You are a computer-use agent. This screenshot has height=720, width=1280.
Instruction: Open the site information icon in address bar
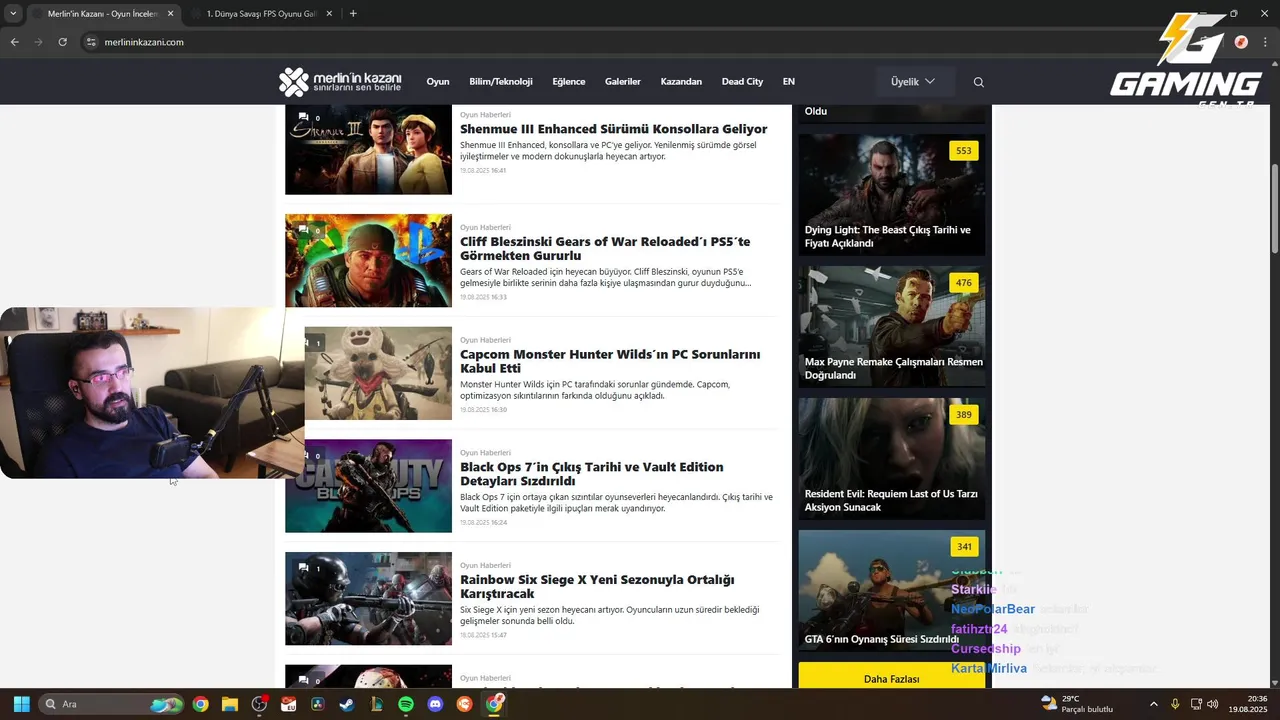click(91, 42)
